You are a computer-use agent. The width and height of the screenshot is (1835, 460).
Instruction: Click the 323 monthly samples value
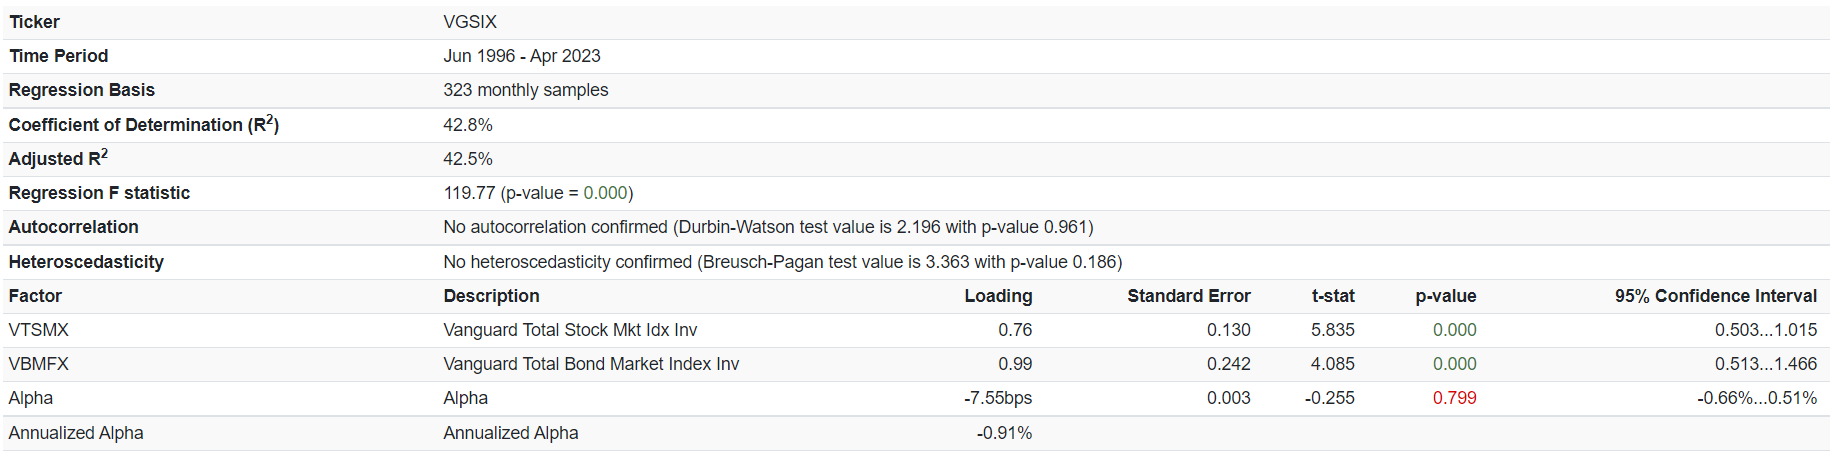(525, 90)
